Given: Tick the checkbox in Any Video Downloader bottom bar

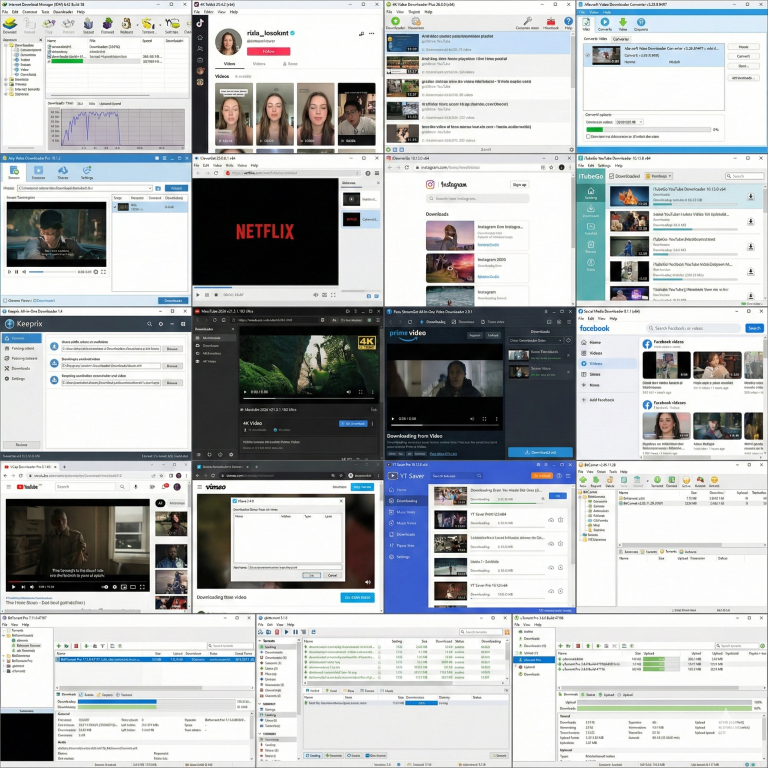Looking at the screenshot, I should coord(5,300).
